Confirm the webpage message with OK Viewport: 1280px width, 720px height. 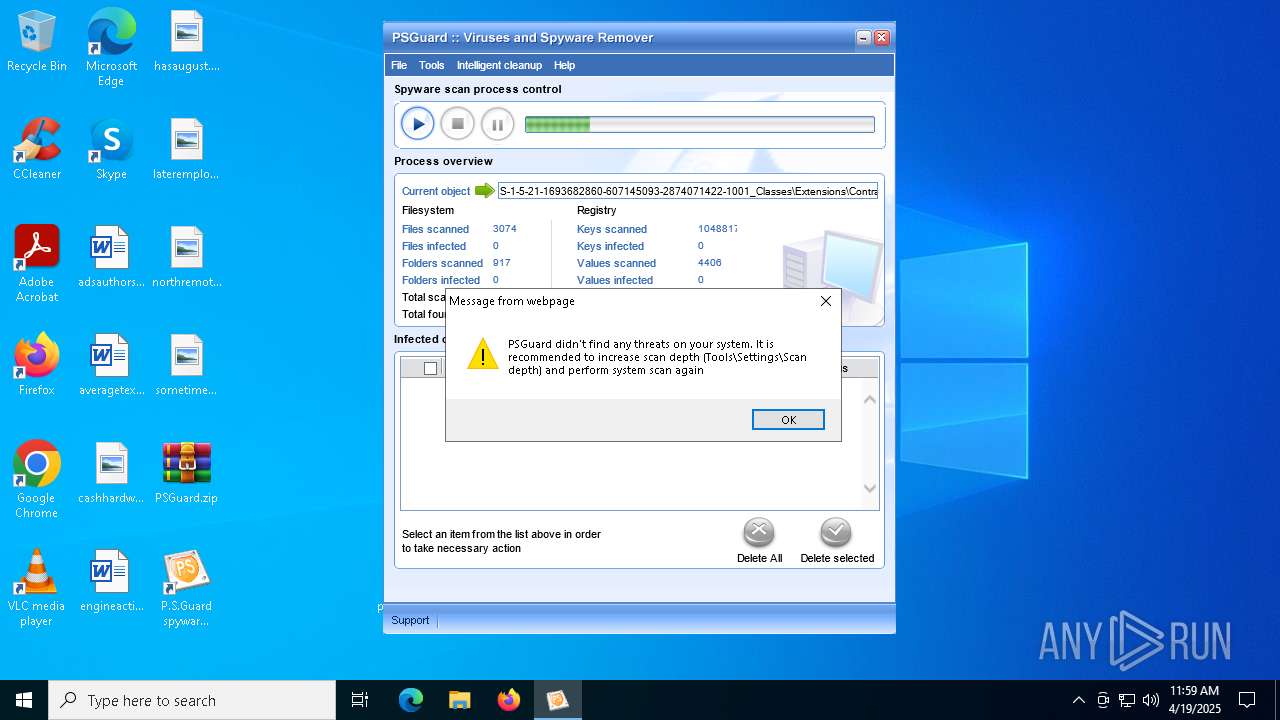coord(788,420)
